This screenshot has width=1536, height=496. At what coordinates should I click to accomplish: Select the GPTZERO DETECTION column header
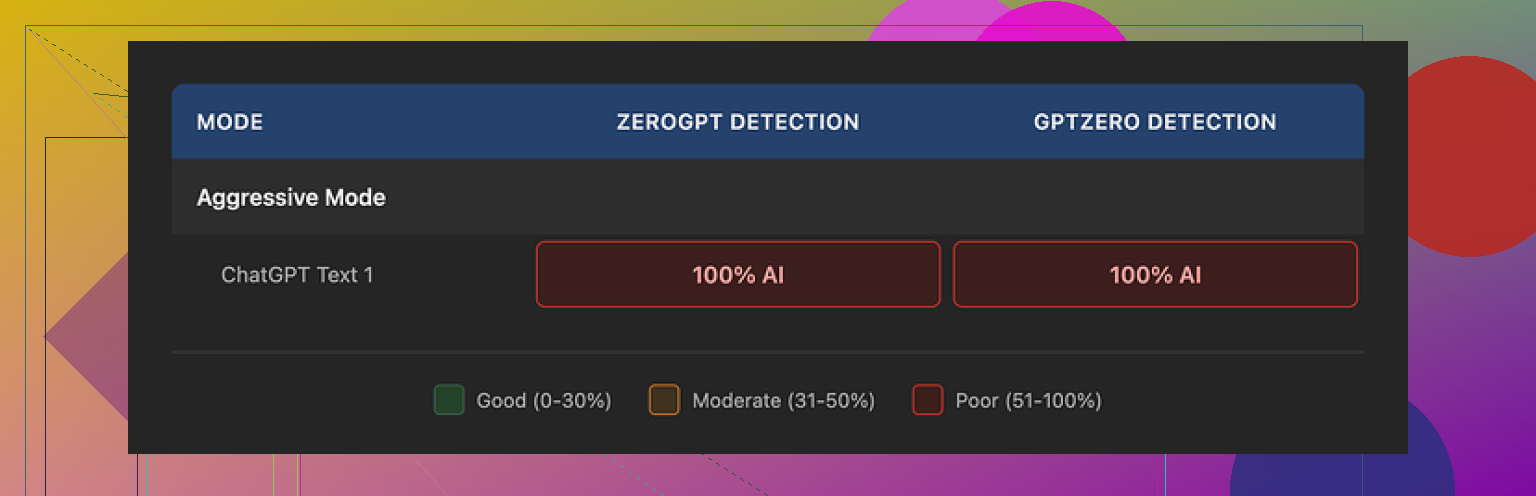point(1154,123)
